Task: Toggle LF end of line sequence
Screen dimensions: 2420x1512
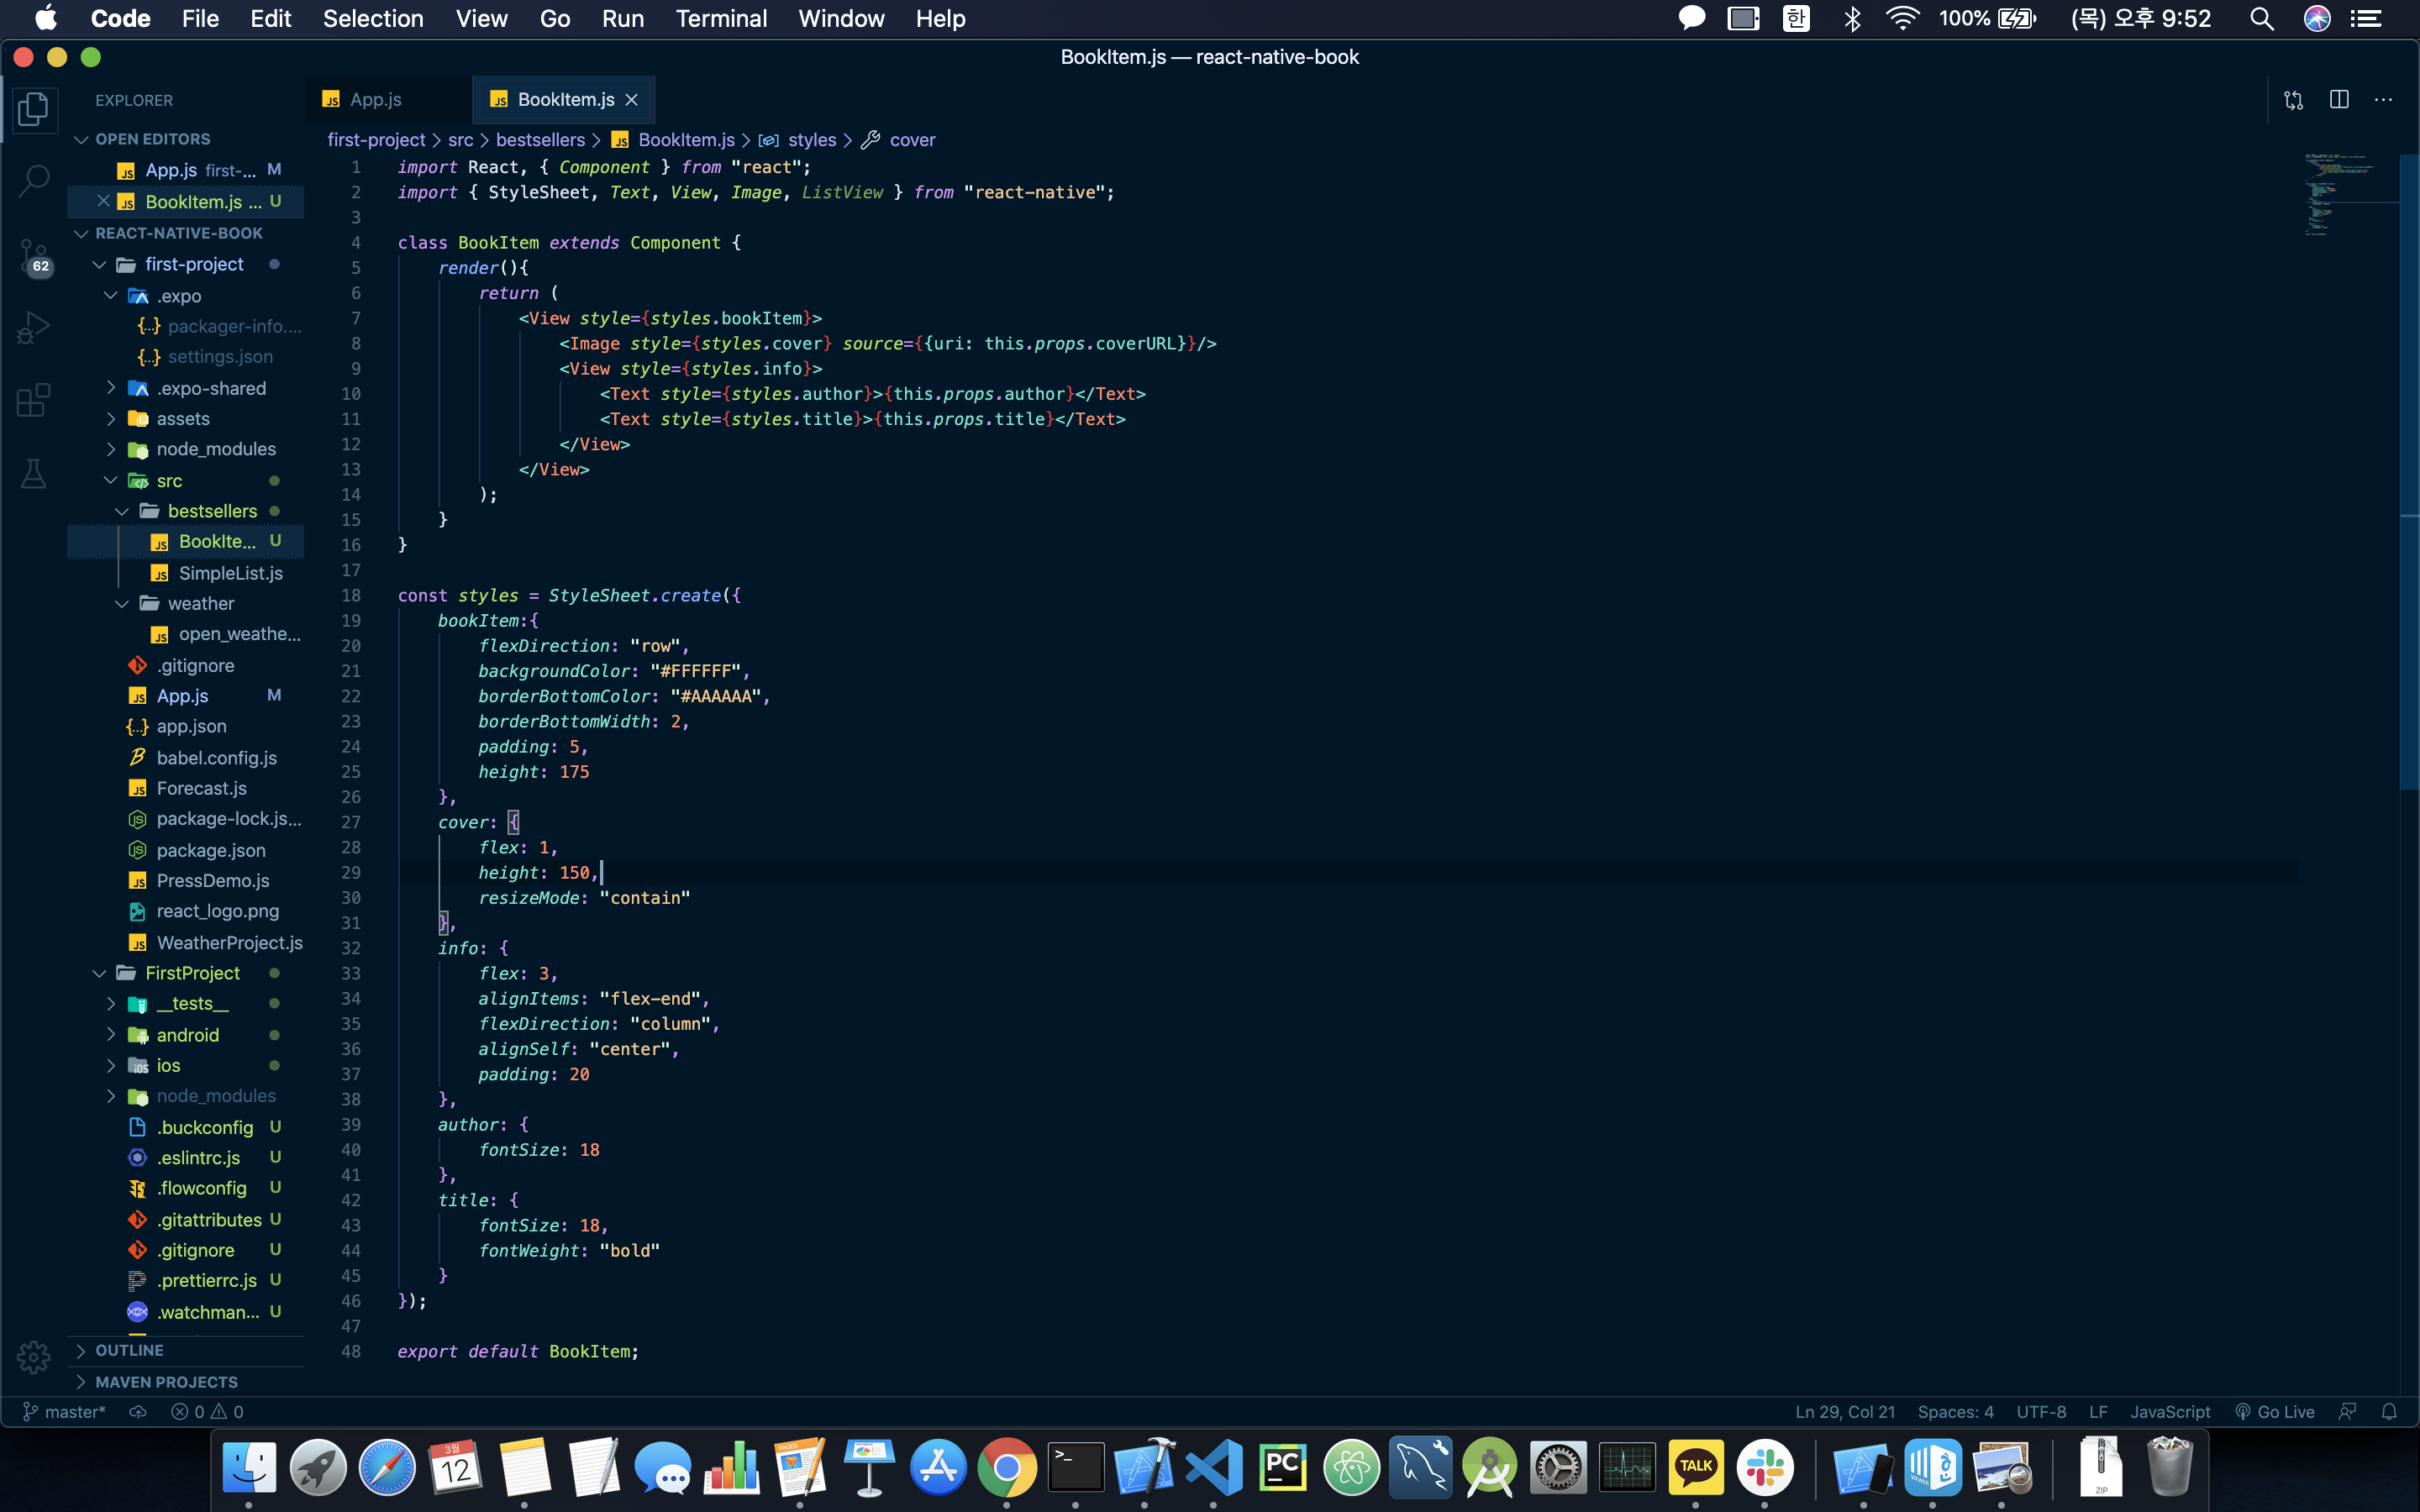Action: [2098, 1412]
